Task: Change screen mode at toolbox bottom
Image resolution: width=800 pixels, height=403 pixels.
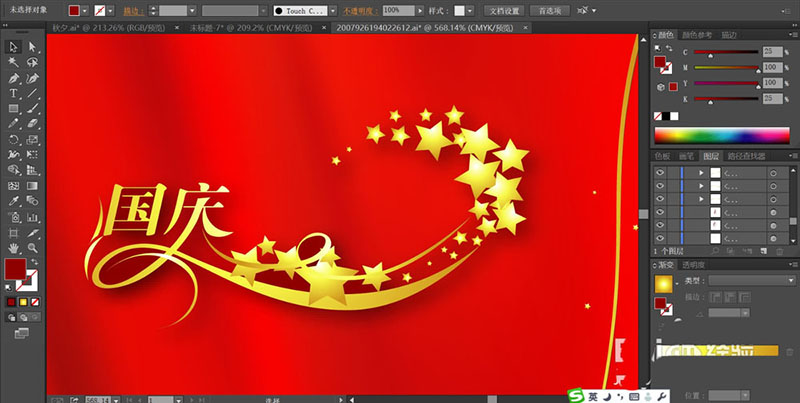Action: (21, 333)
